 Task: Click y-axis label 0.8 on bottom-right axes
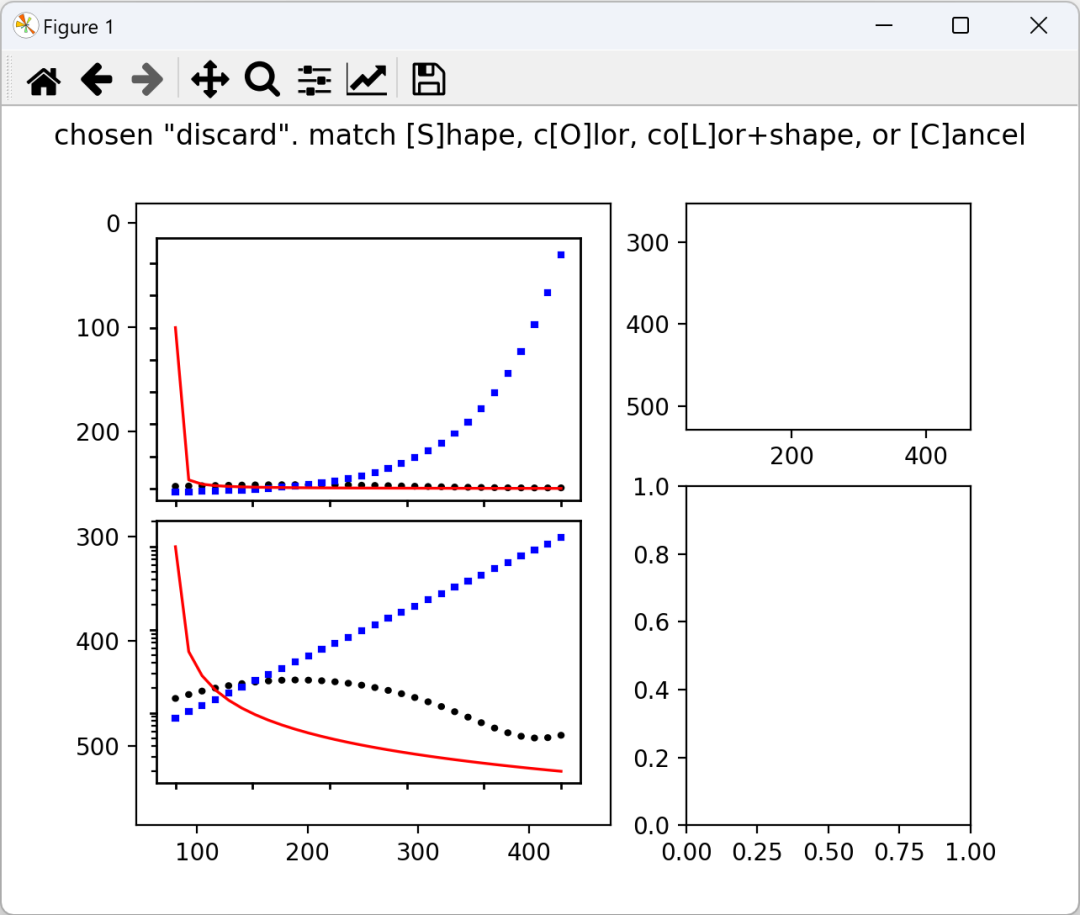(x=652, y=554)
